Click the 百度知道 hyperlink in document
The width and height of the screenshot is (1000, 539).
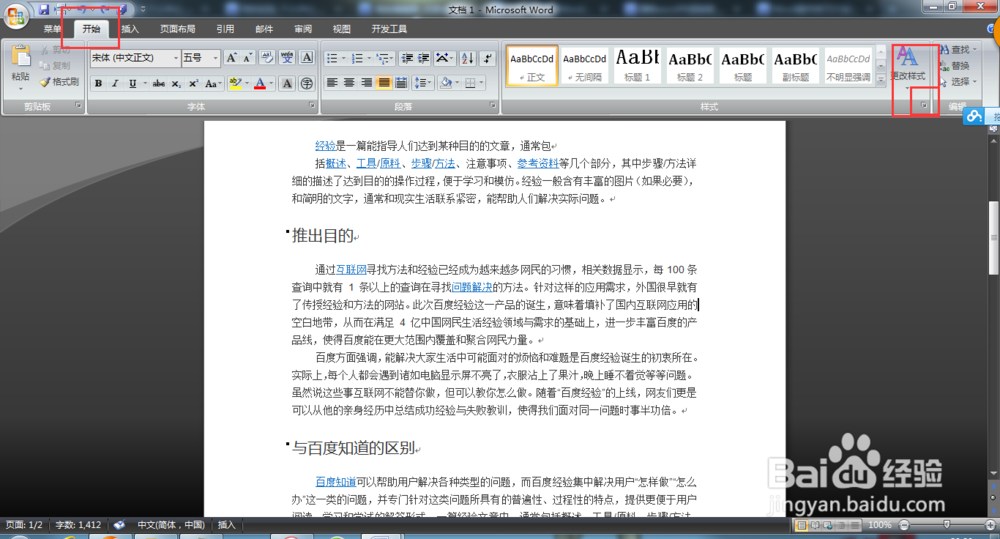coord(335,482)
